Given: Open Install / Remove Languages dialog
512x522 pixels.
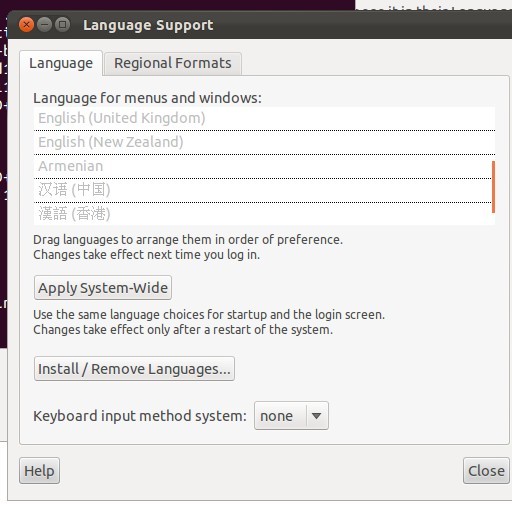Looking at the screenshot, I should (134, 369).
